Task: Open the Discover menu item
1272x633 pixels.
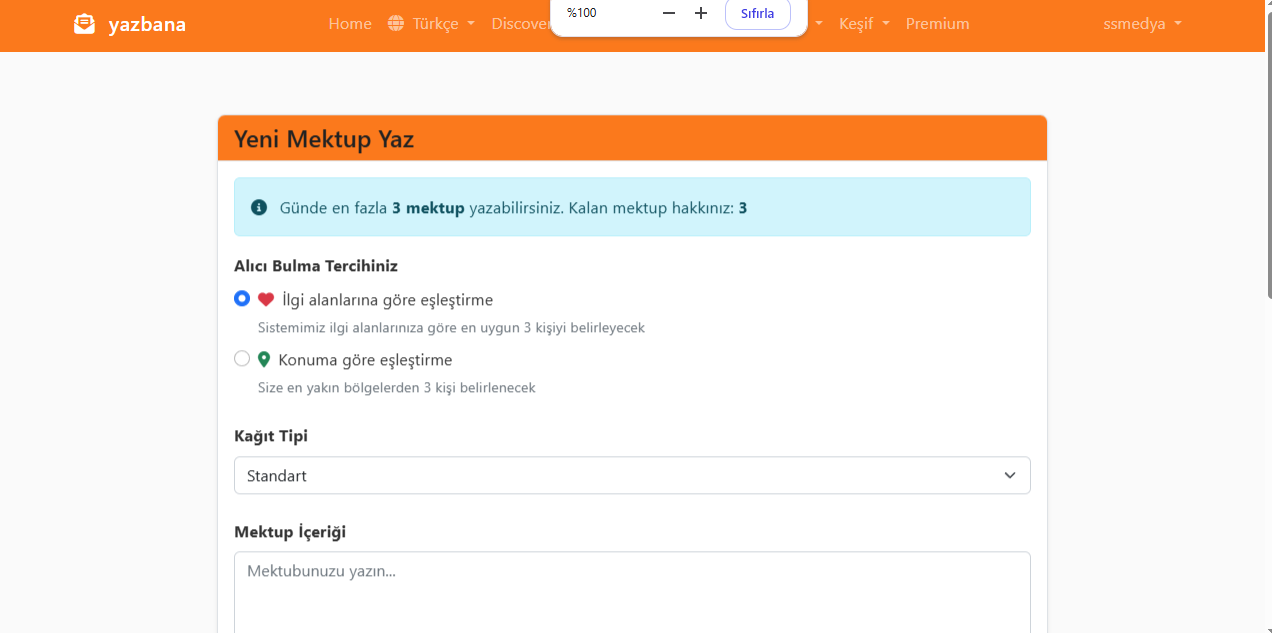Action: tap(520, 24)
